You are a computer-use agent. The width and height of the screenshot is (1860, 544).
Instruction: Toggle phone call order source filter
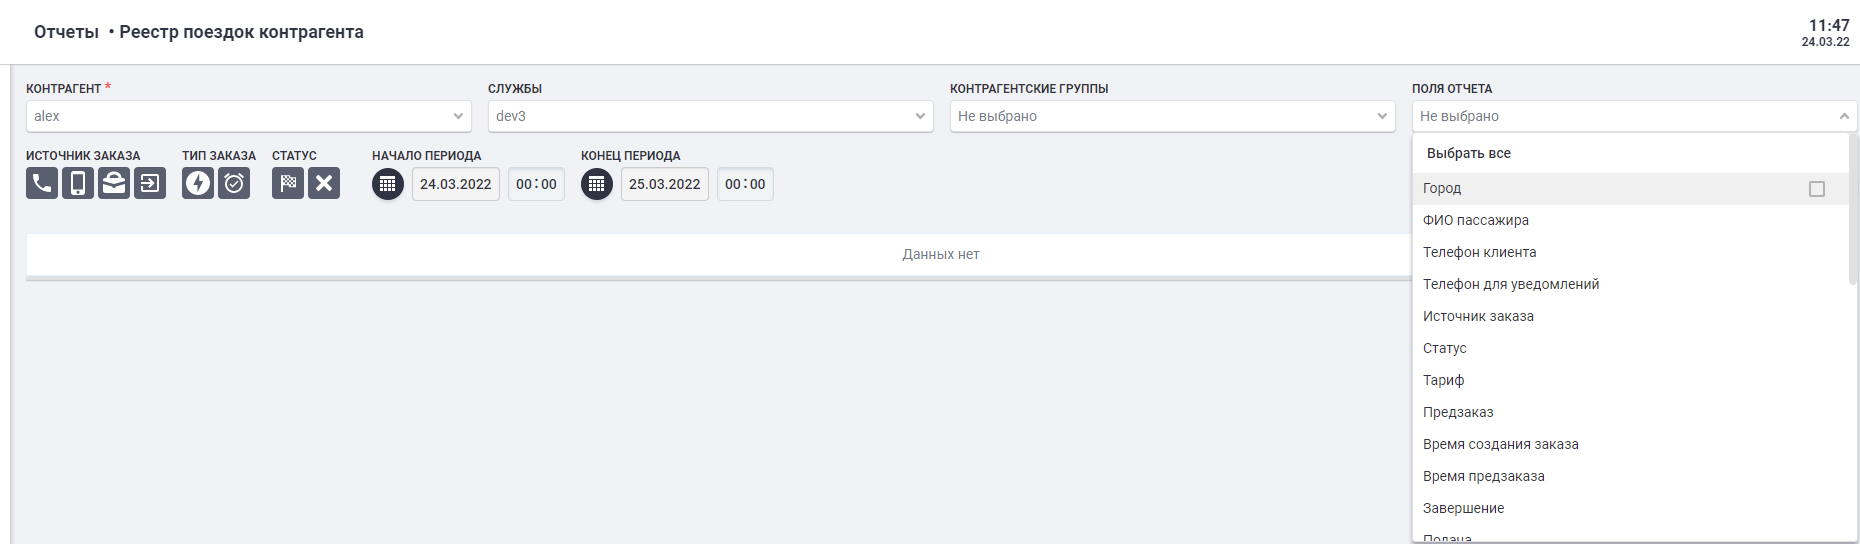pyautogui.click(x=42, y=183)
